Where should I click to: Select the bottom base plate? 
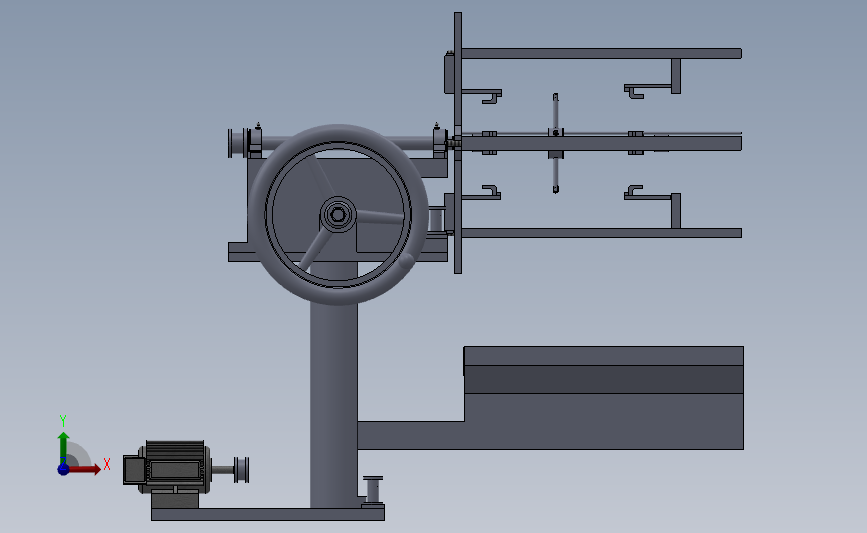pos(268,514)
